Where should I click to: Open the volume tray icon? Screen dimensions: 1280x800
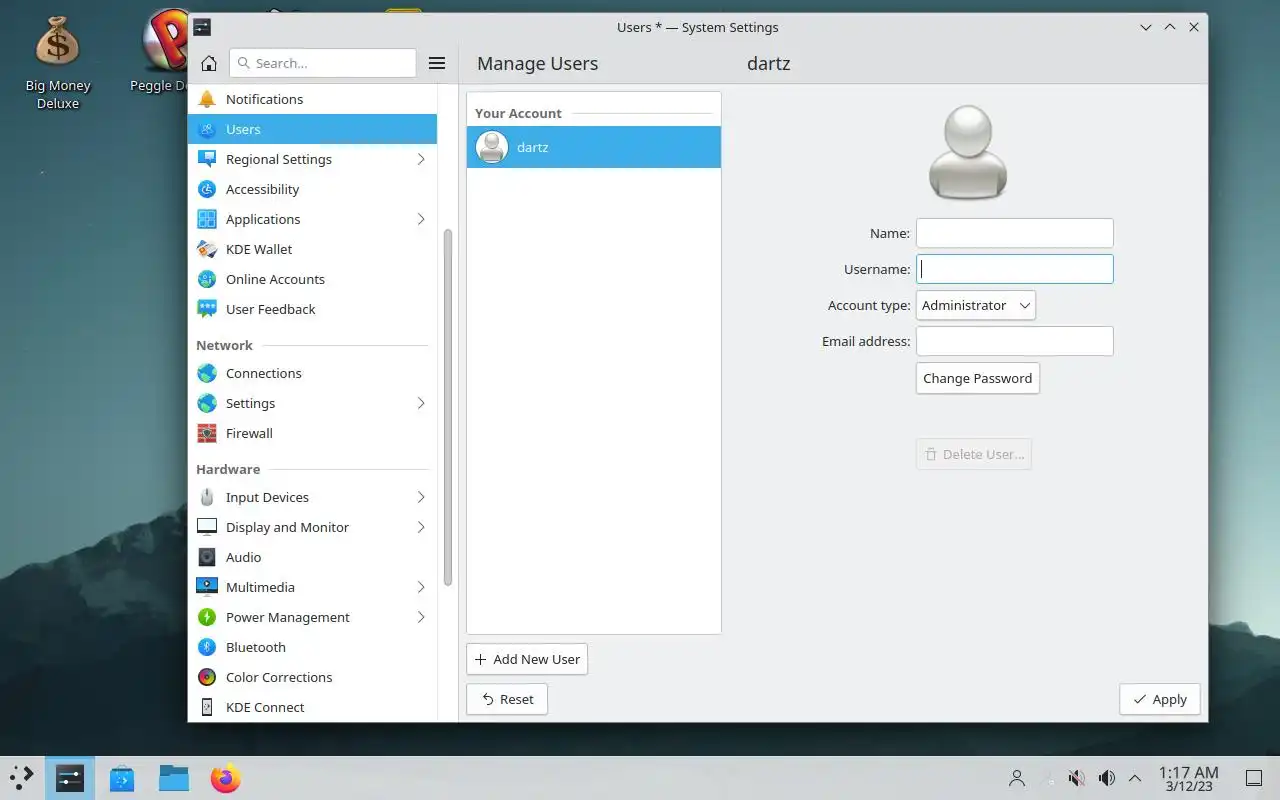click(x=1107, y=778)
